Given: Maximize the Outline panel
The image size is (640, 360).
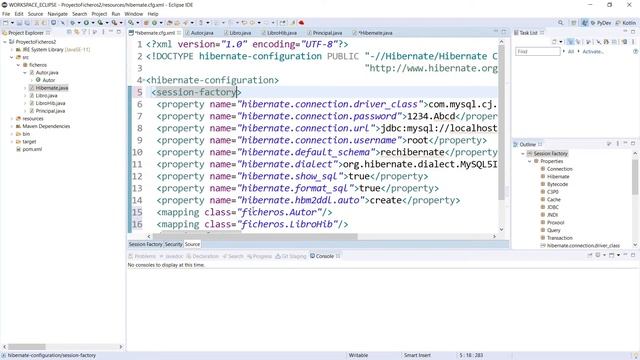Looking at the screenshot, I should tap(633, 144).
